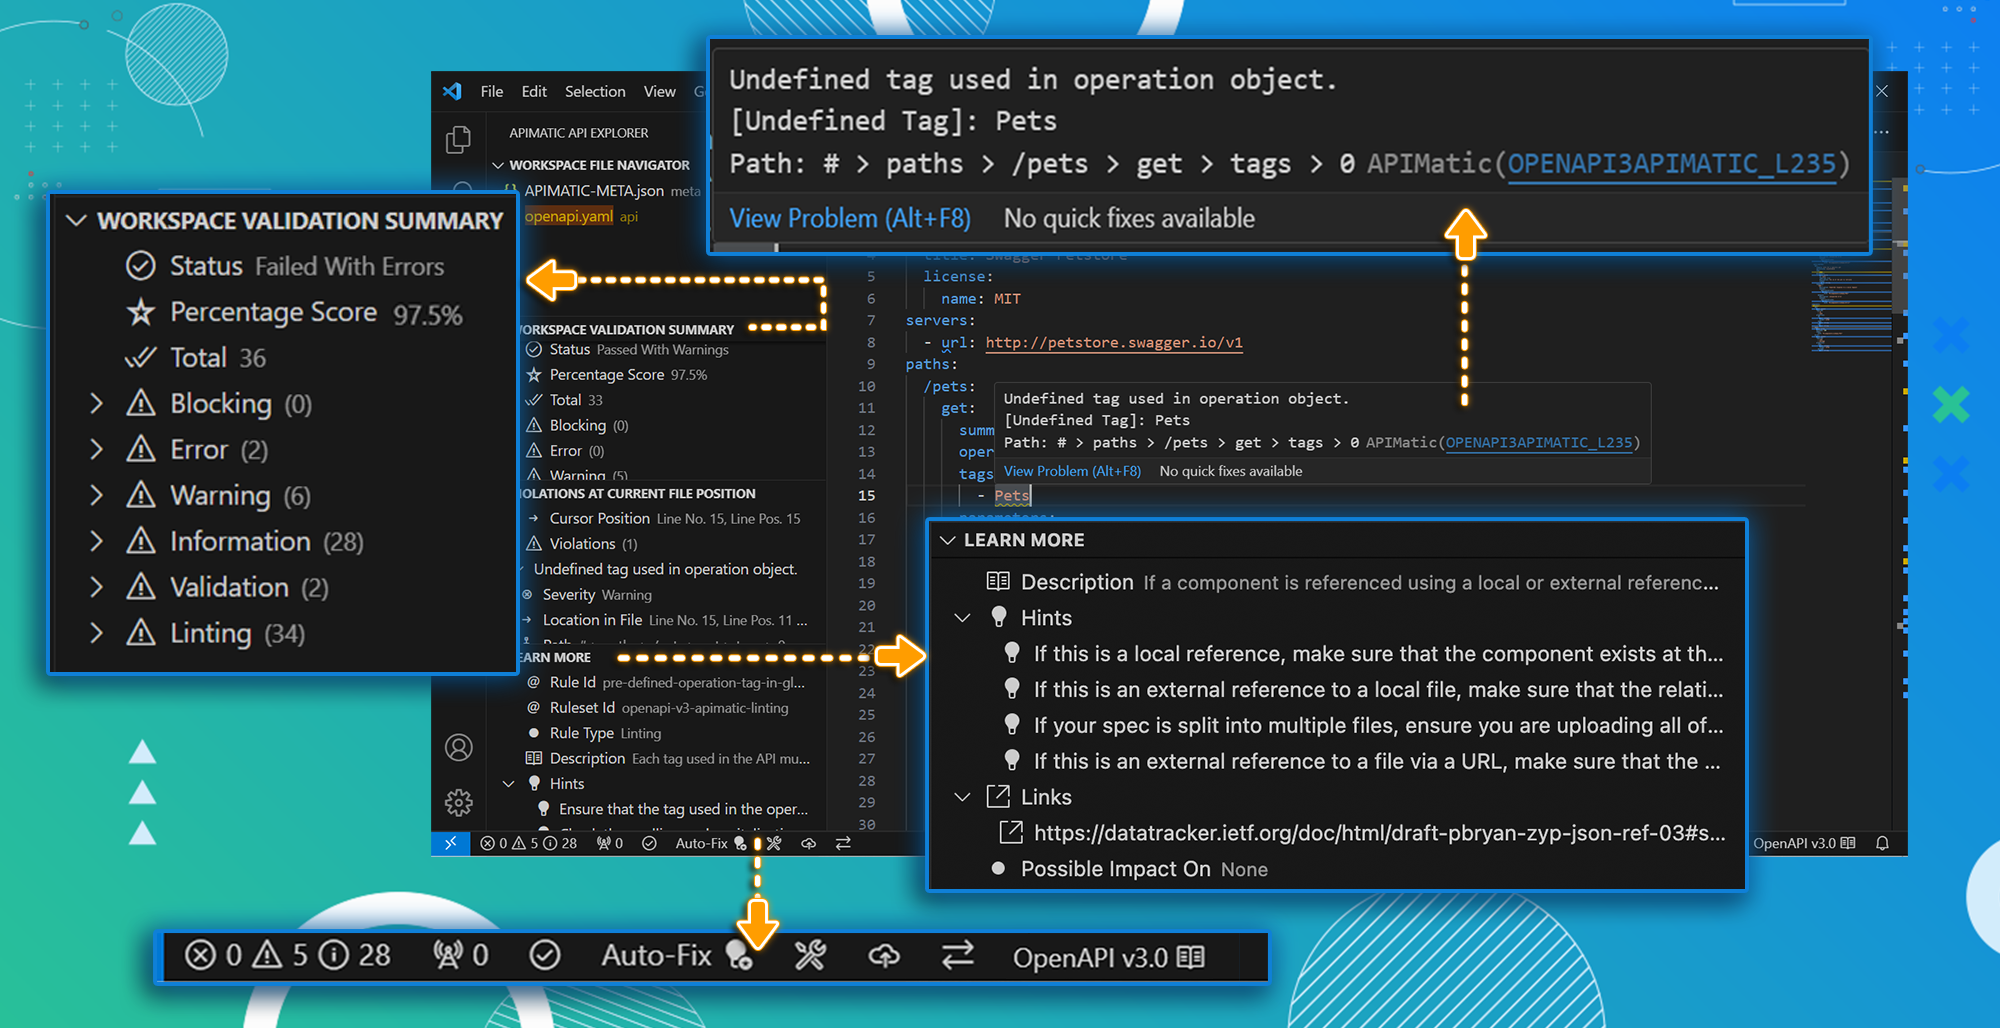The image size is (2000, 1028).
Task: Expand the Error (2) category
Action: (96, 449)
